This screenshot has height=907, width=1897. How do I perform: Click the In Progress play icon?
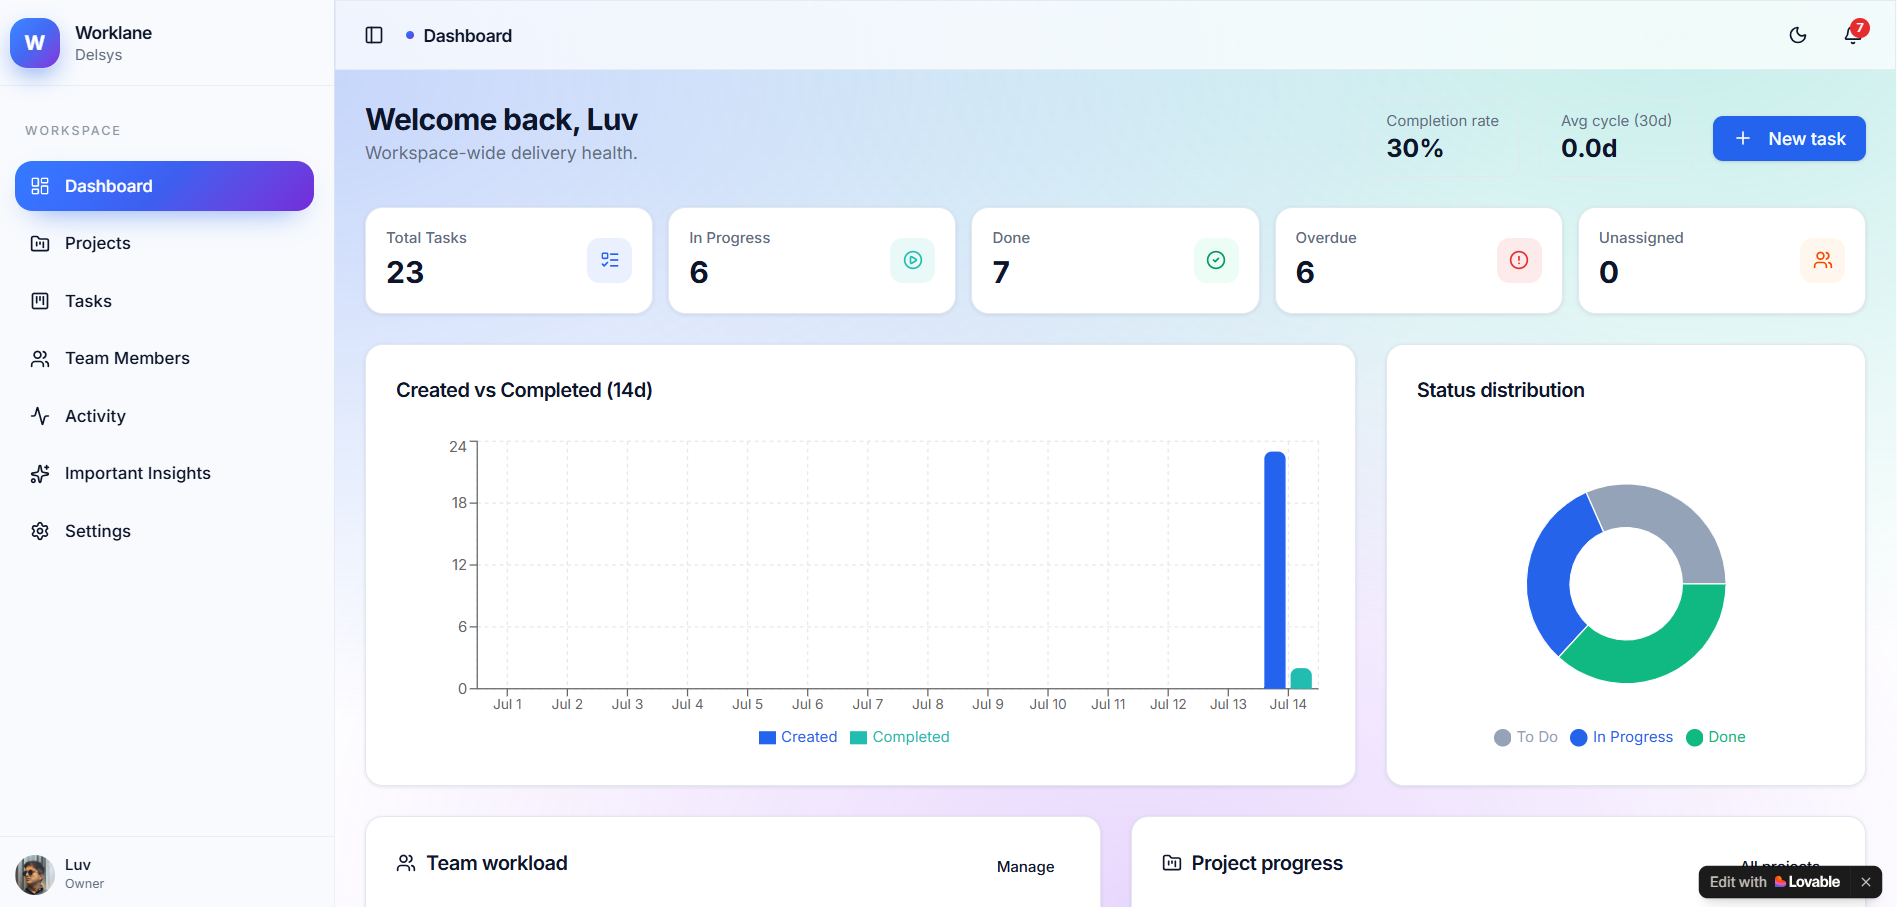pos(912,260)
